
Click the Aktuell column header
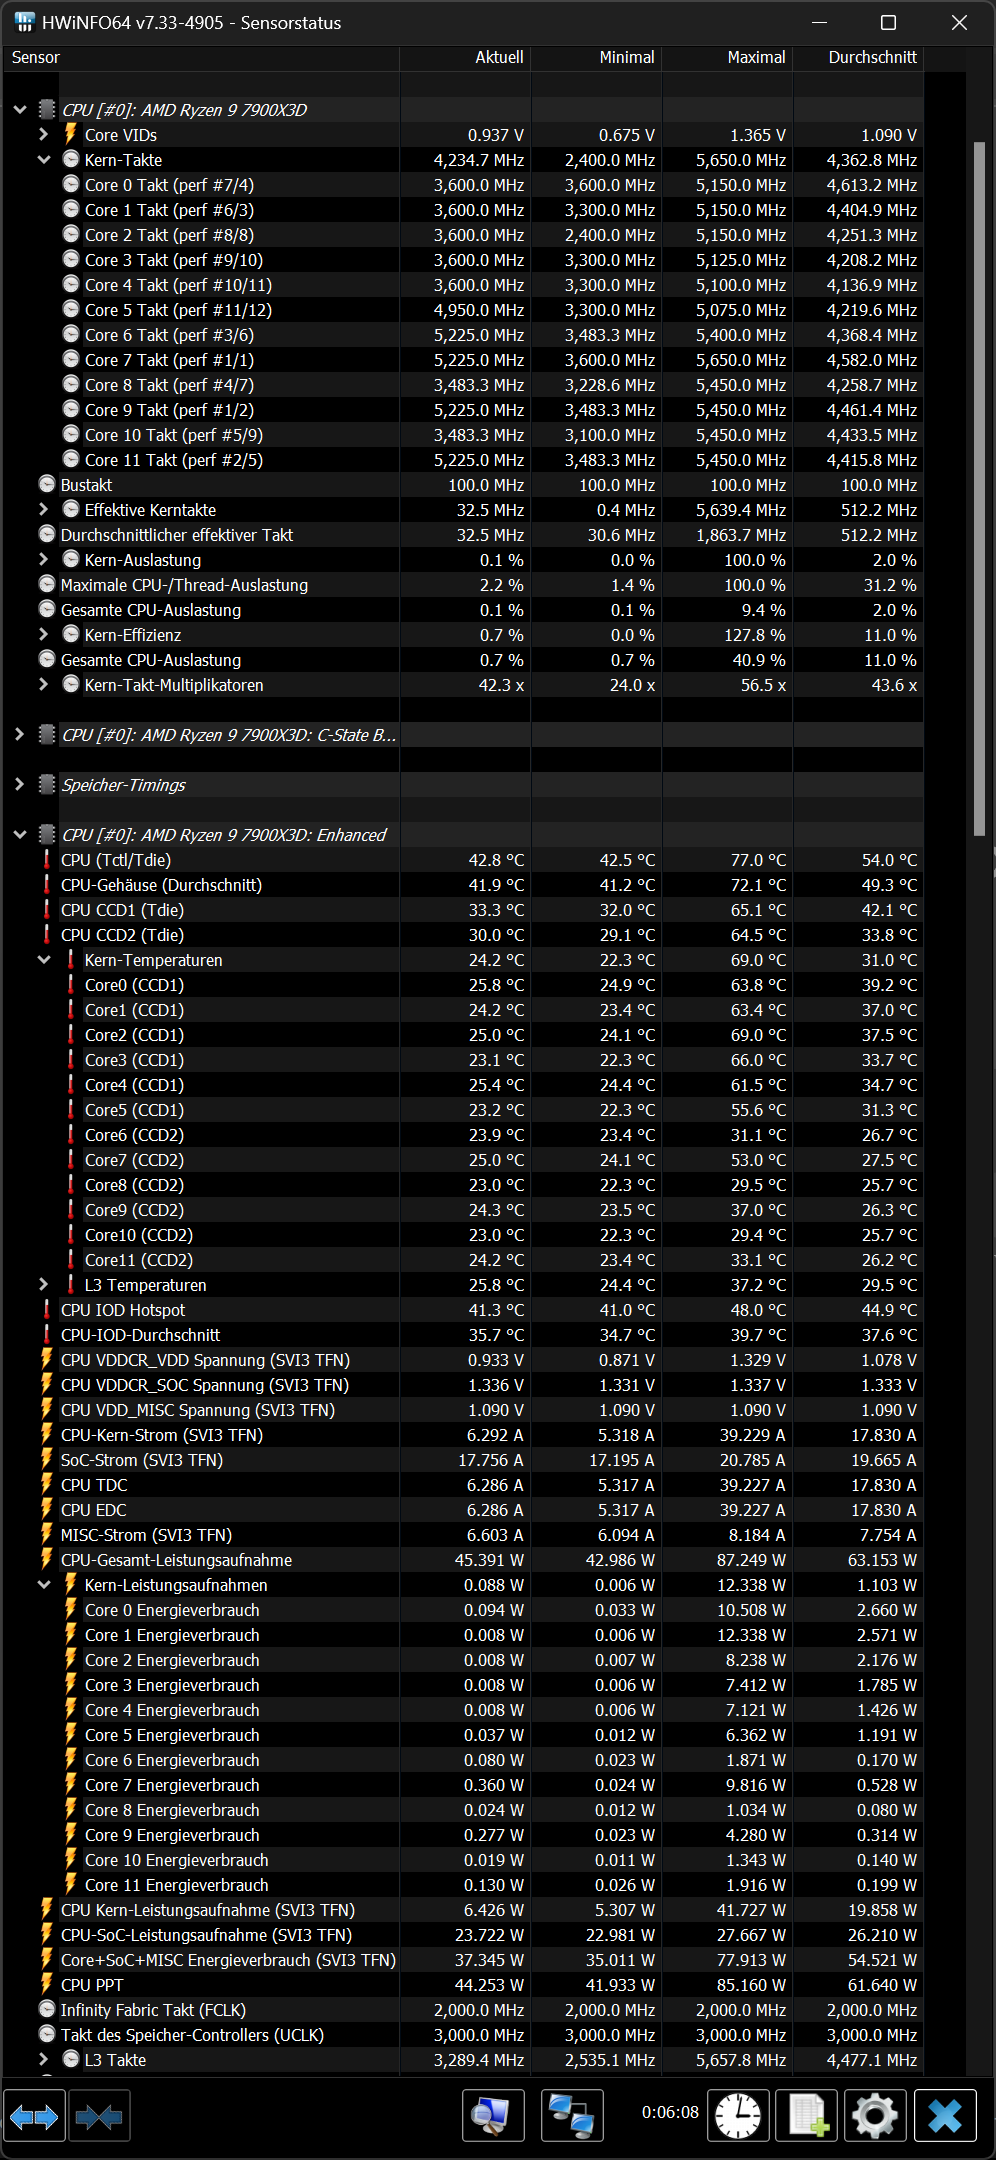click(465, 58)
